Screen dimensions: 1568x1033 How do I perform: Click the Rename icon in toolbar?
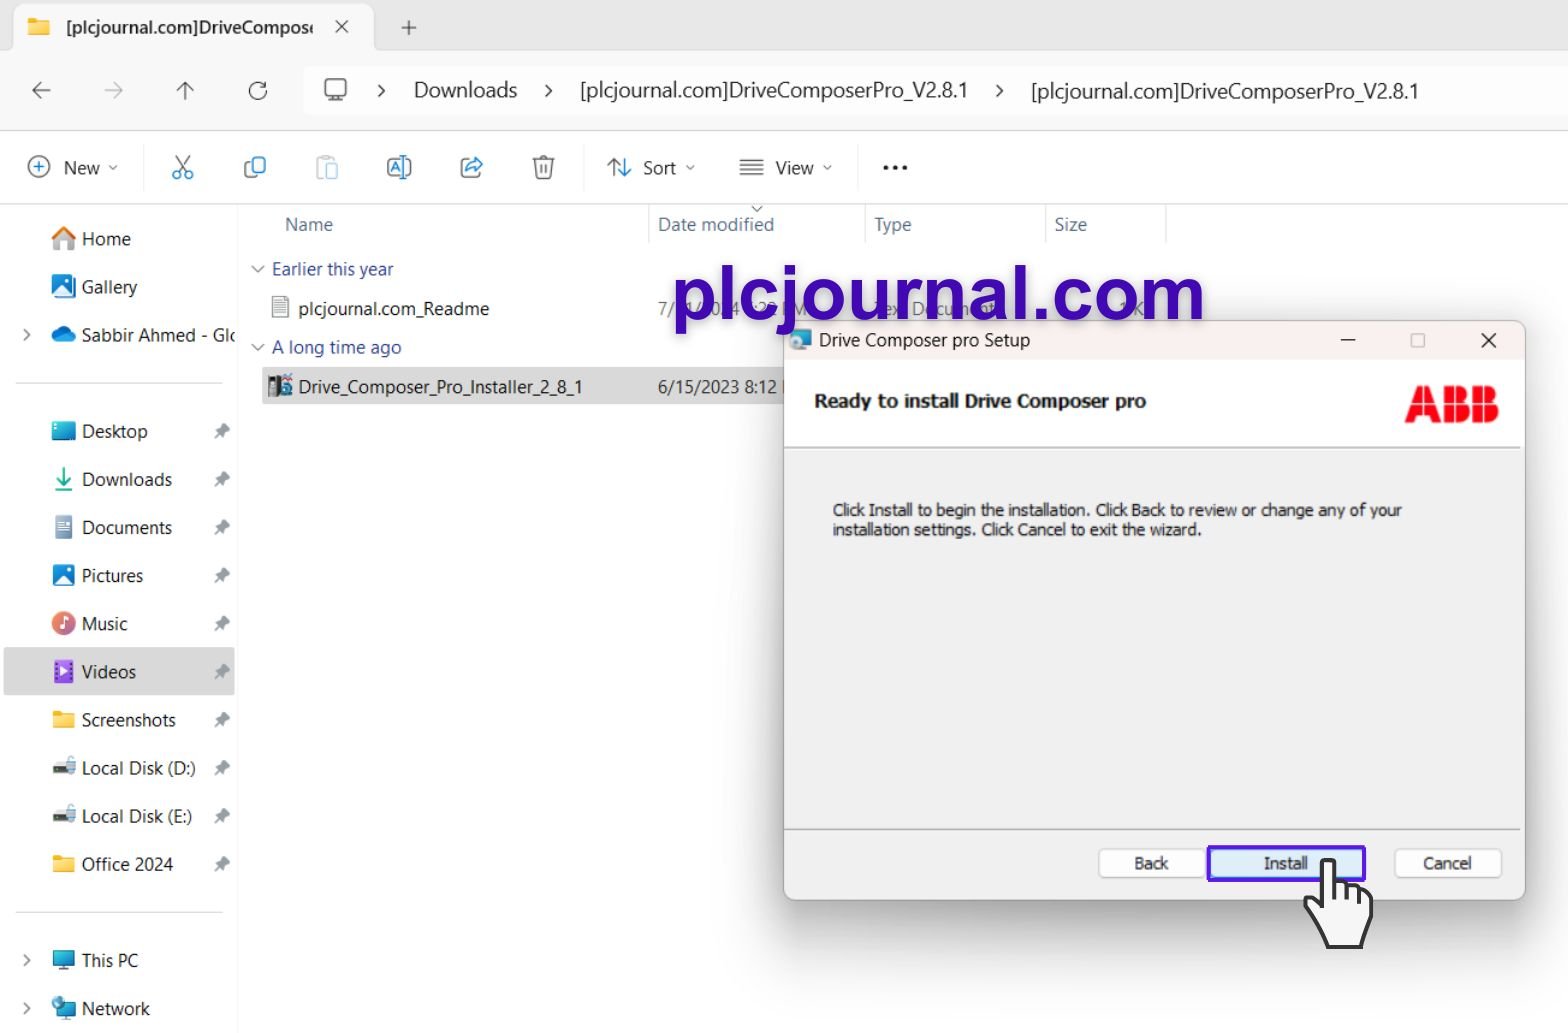(399, 168)
